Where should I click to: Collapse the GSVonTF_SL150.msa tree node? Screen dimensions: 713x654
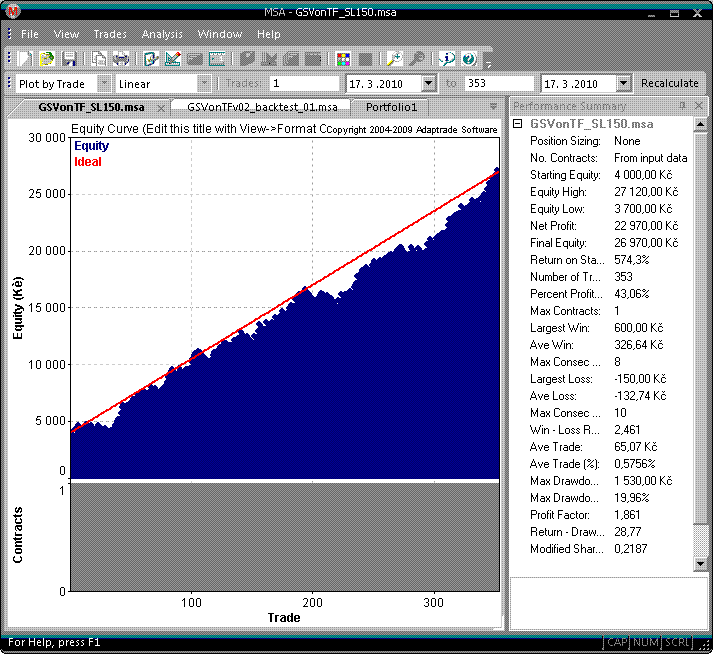[517, 124]
